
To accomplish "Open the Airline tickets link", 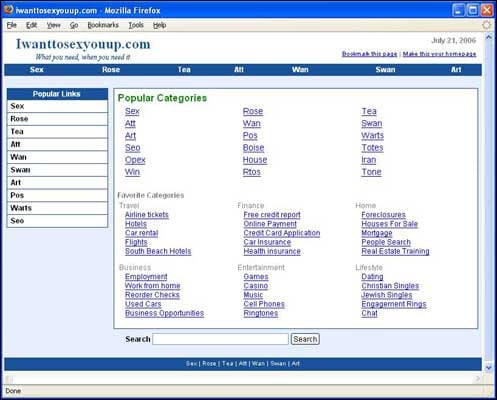I will tap(147, 215).
